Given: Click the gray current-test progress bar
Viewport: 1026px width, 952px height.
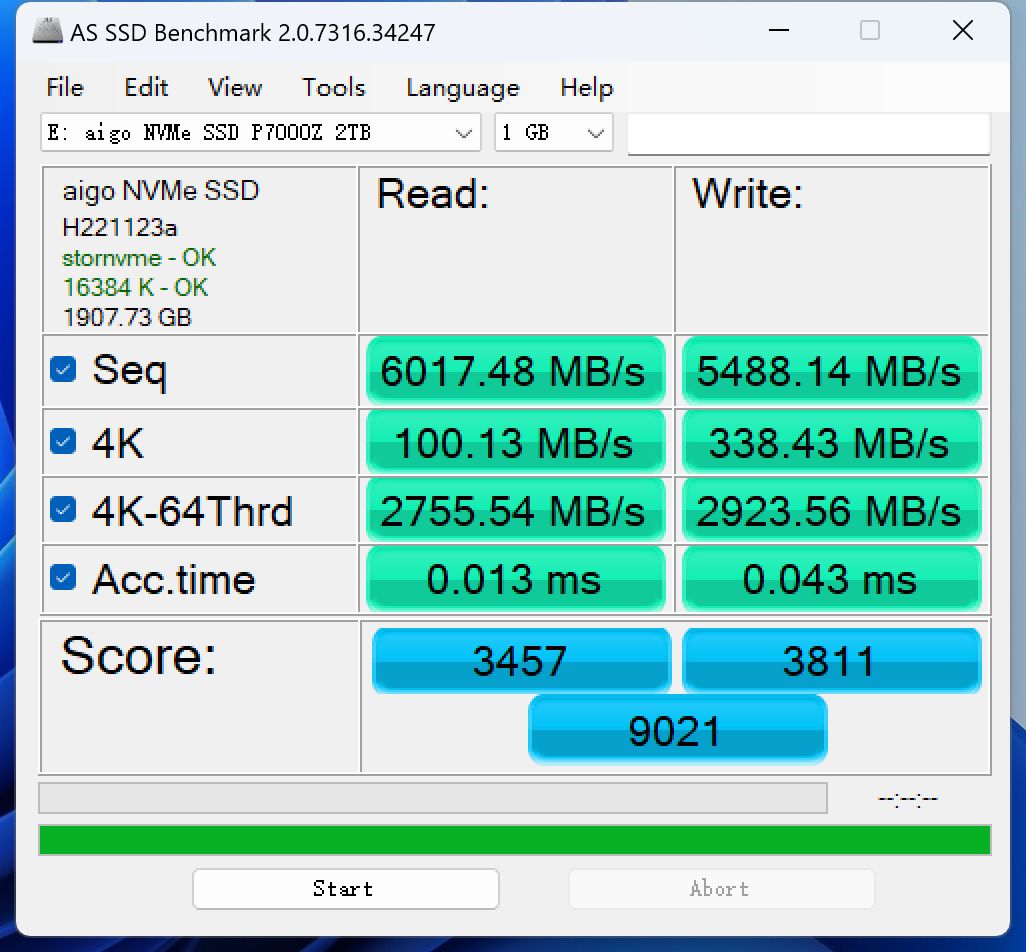Looking at the screenshot, I should click(433, 798).
